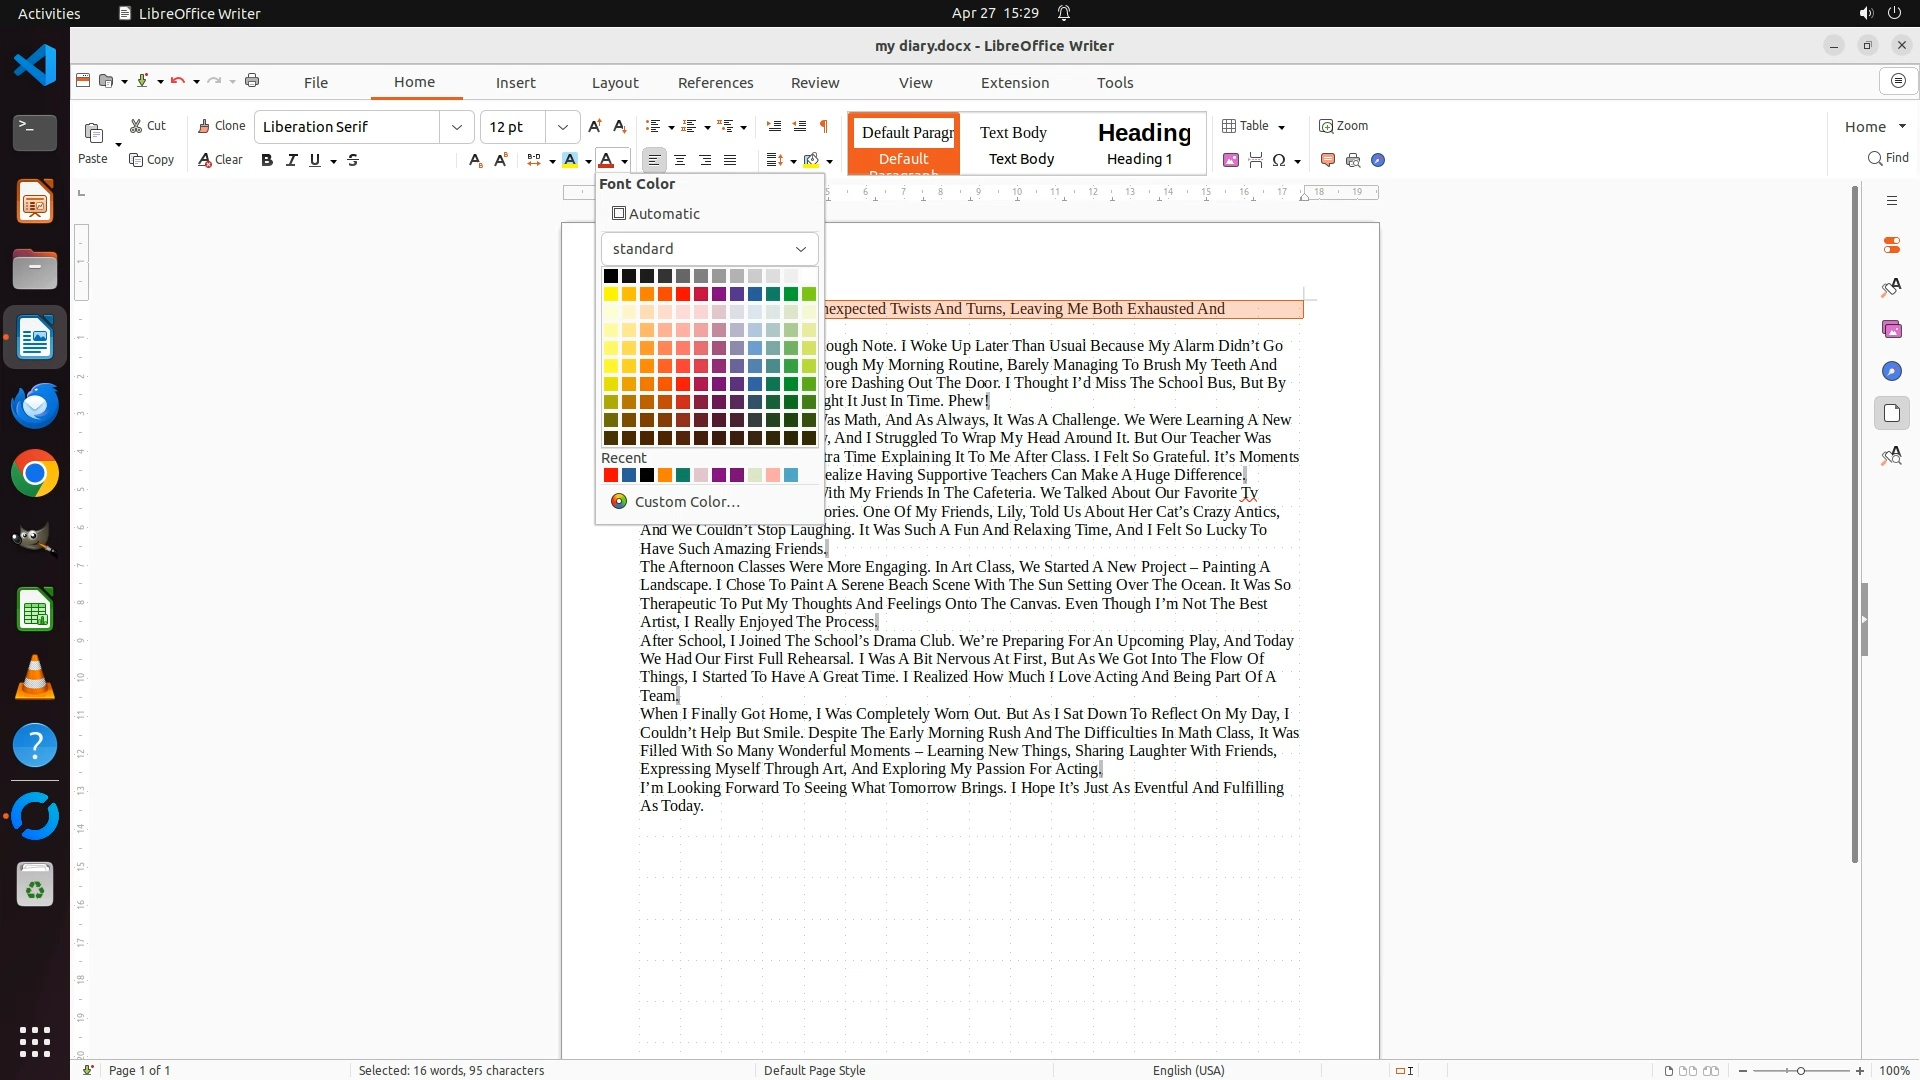The height and width of the screenshot is (1080, 1920).
Task: Toggle formatting marks pilcrow icon
Action: tap(824, 126)
